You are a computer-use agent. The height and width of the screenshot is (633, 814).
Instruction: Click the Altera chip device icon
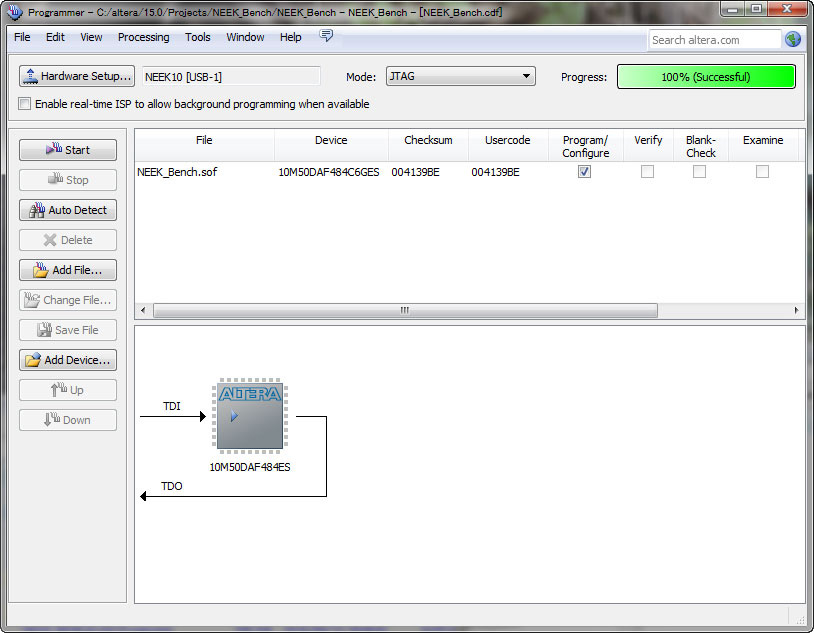(x=248, y=415)
